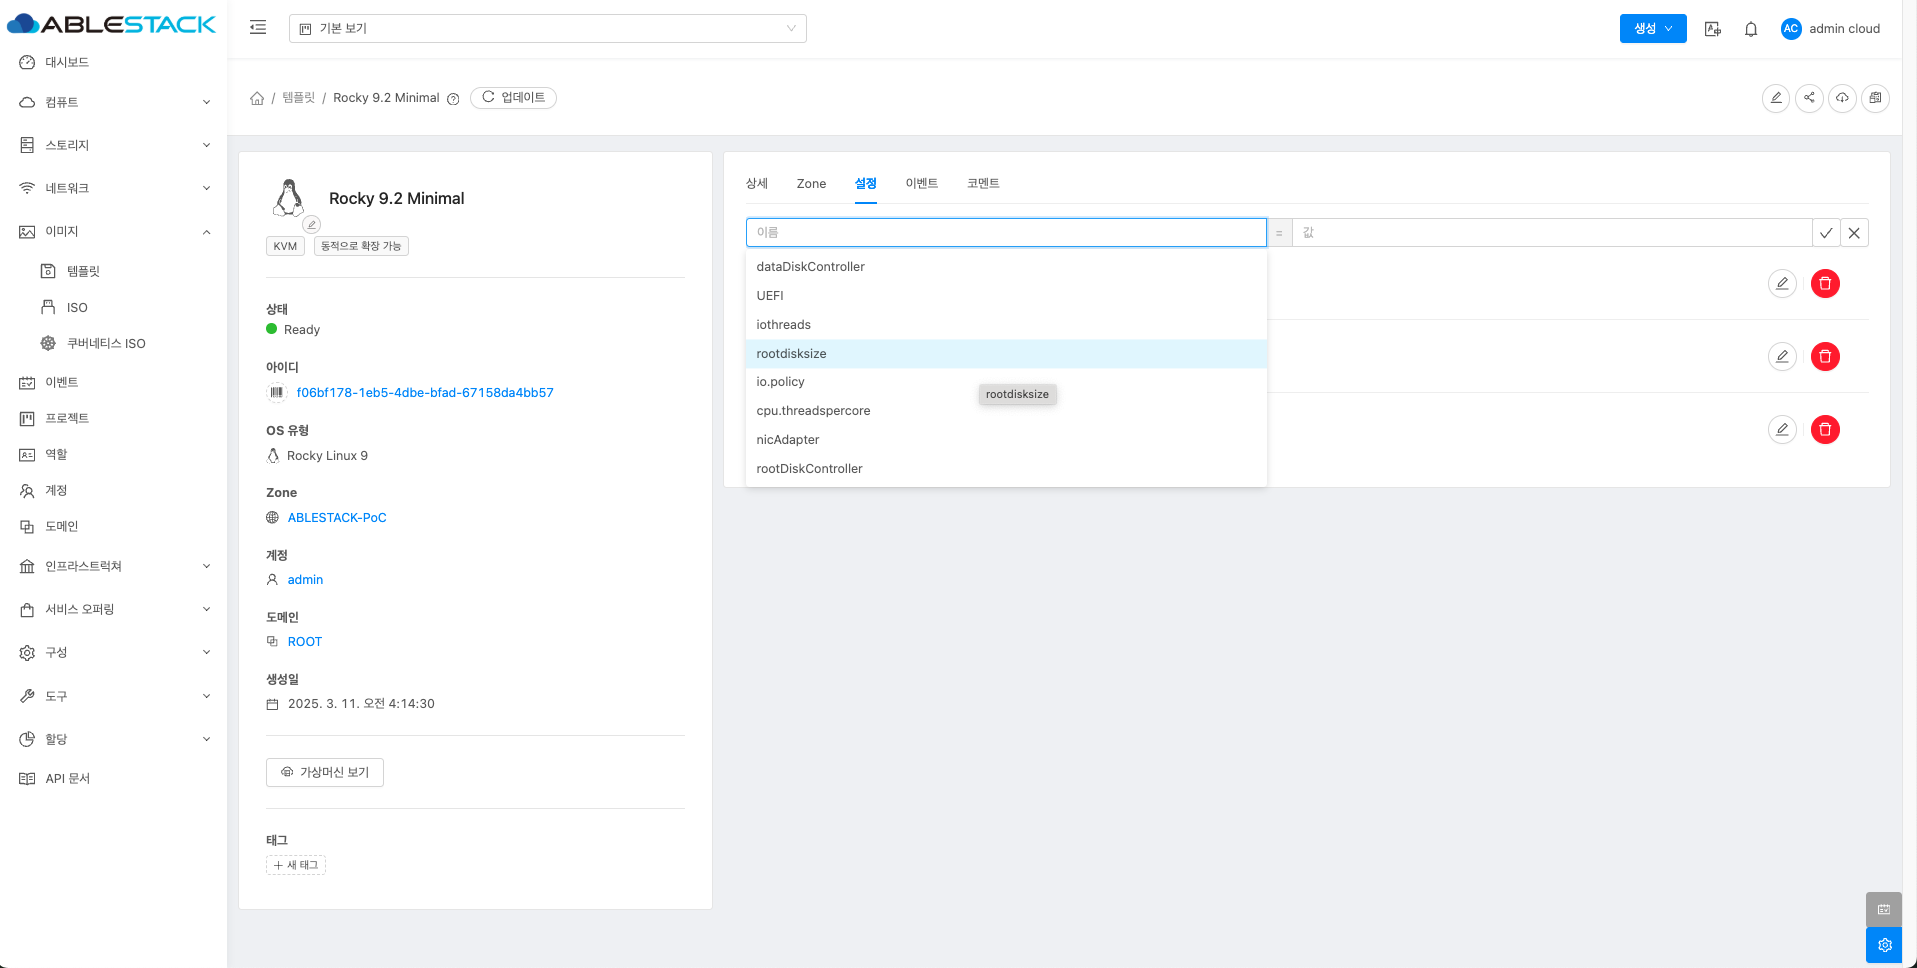Click the 가상머신 보기 button
Viewport: 1917px width, 968px height.
(325, 772)
